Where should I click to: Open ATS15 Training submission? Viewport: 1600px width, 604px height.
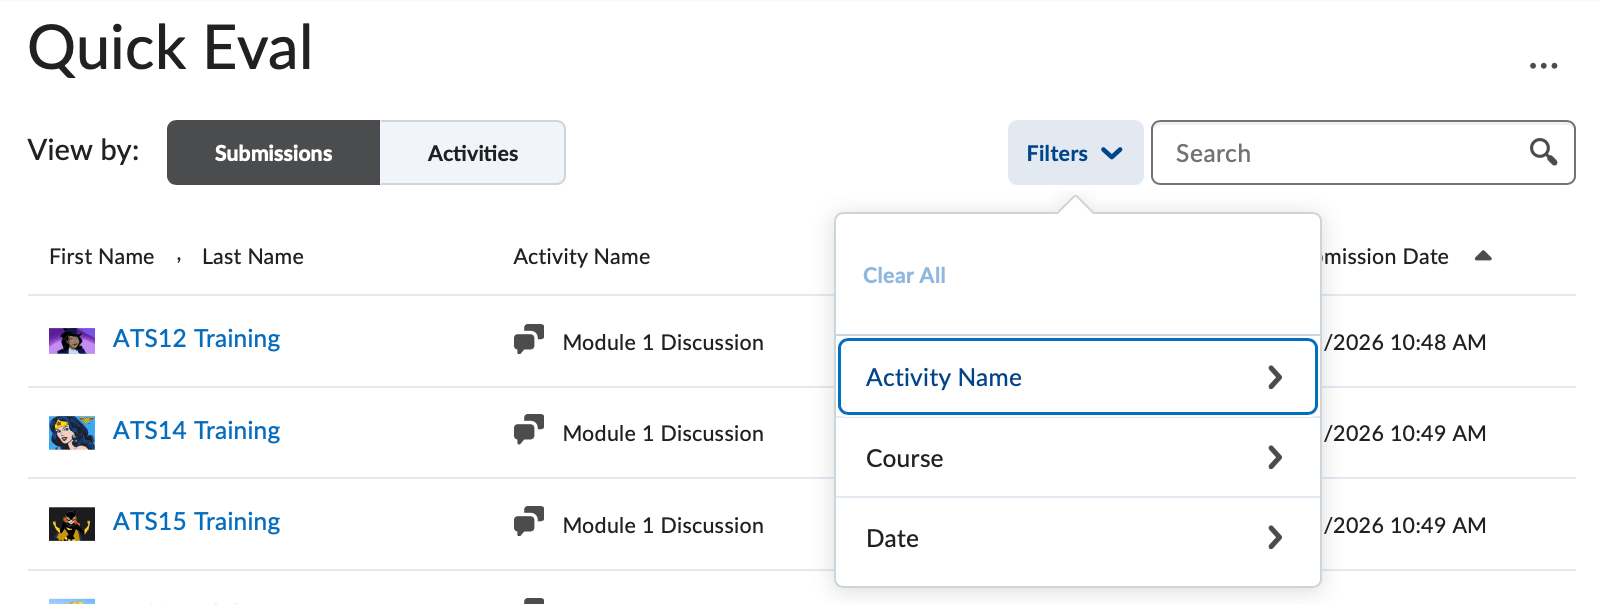196,522
